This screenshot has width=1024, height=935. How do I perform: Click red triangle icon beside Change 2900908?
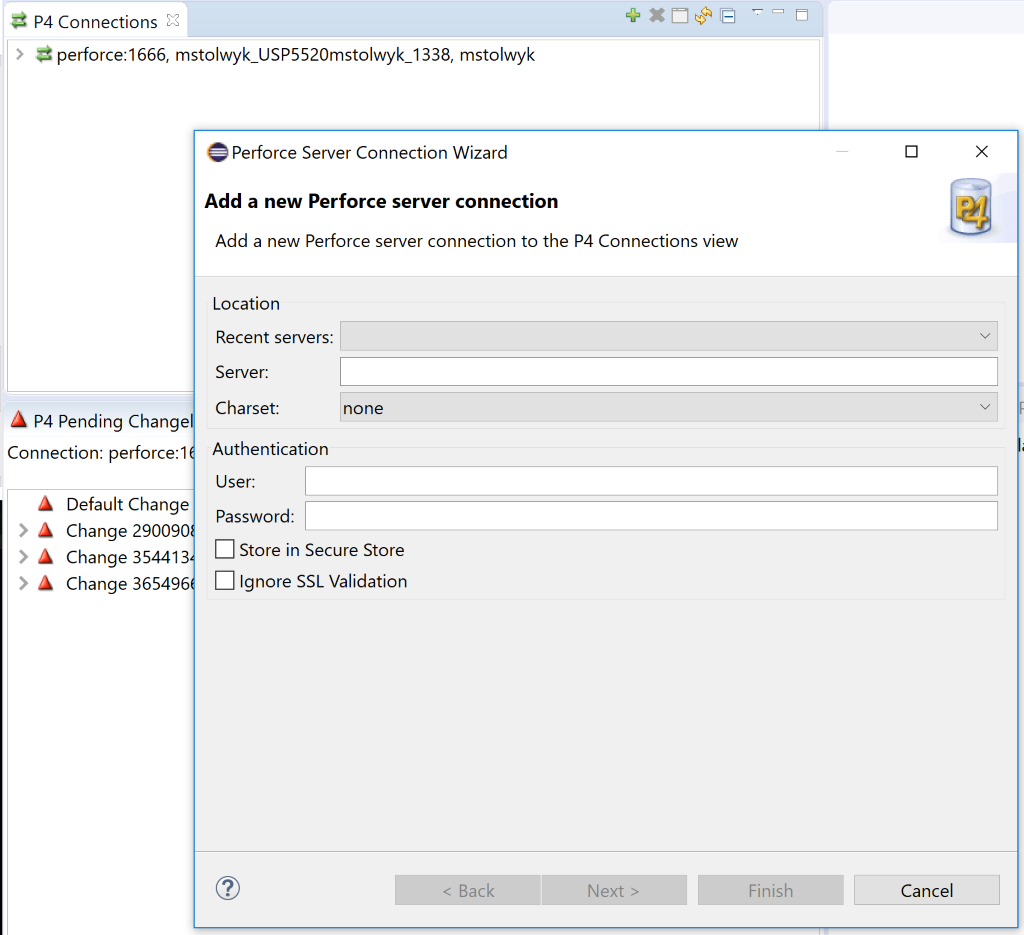click(45, 530)
